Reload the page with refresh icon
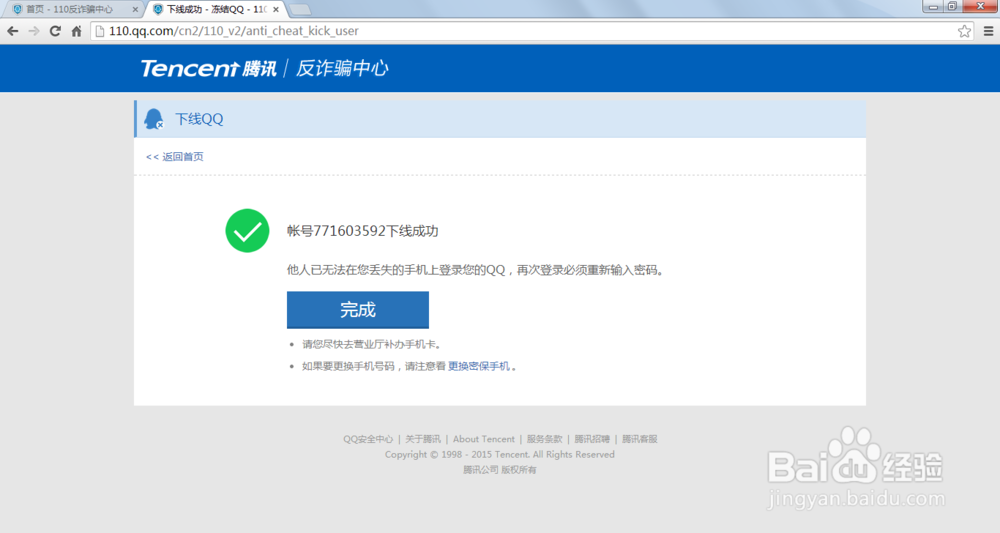The height and width of the screenshot is (533, 1000). pyautogui.click(x=55, y=31)
